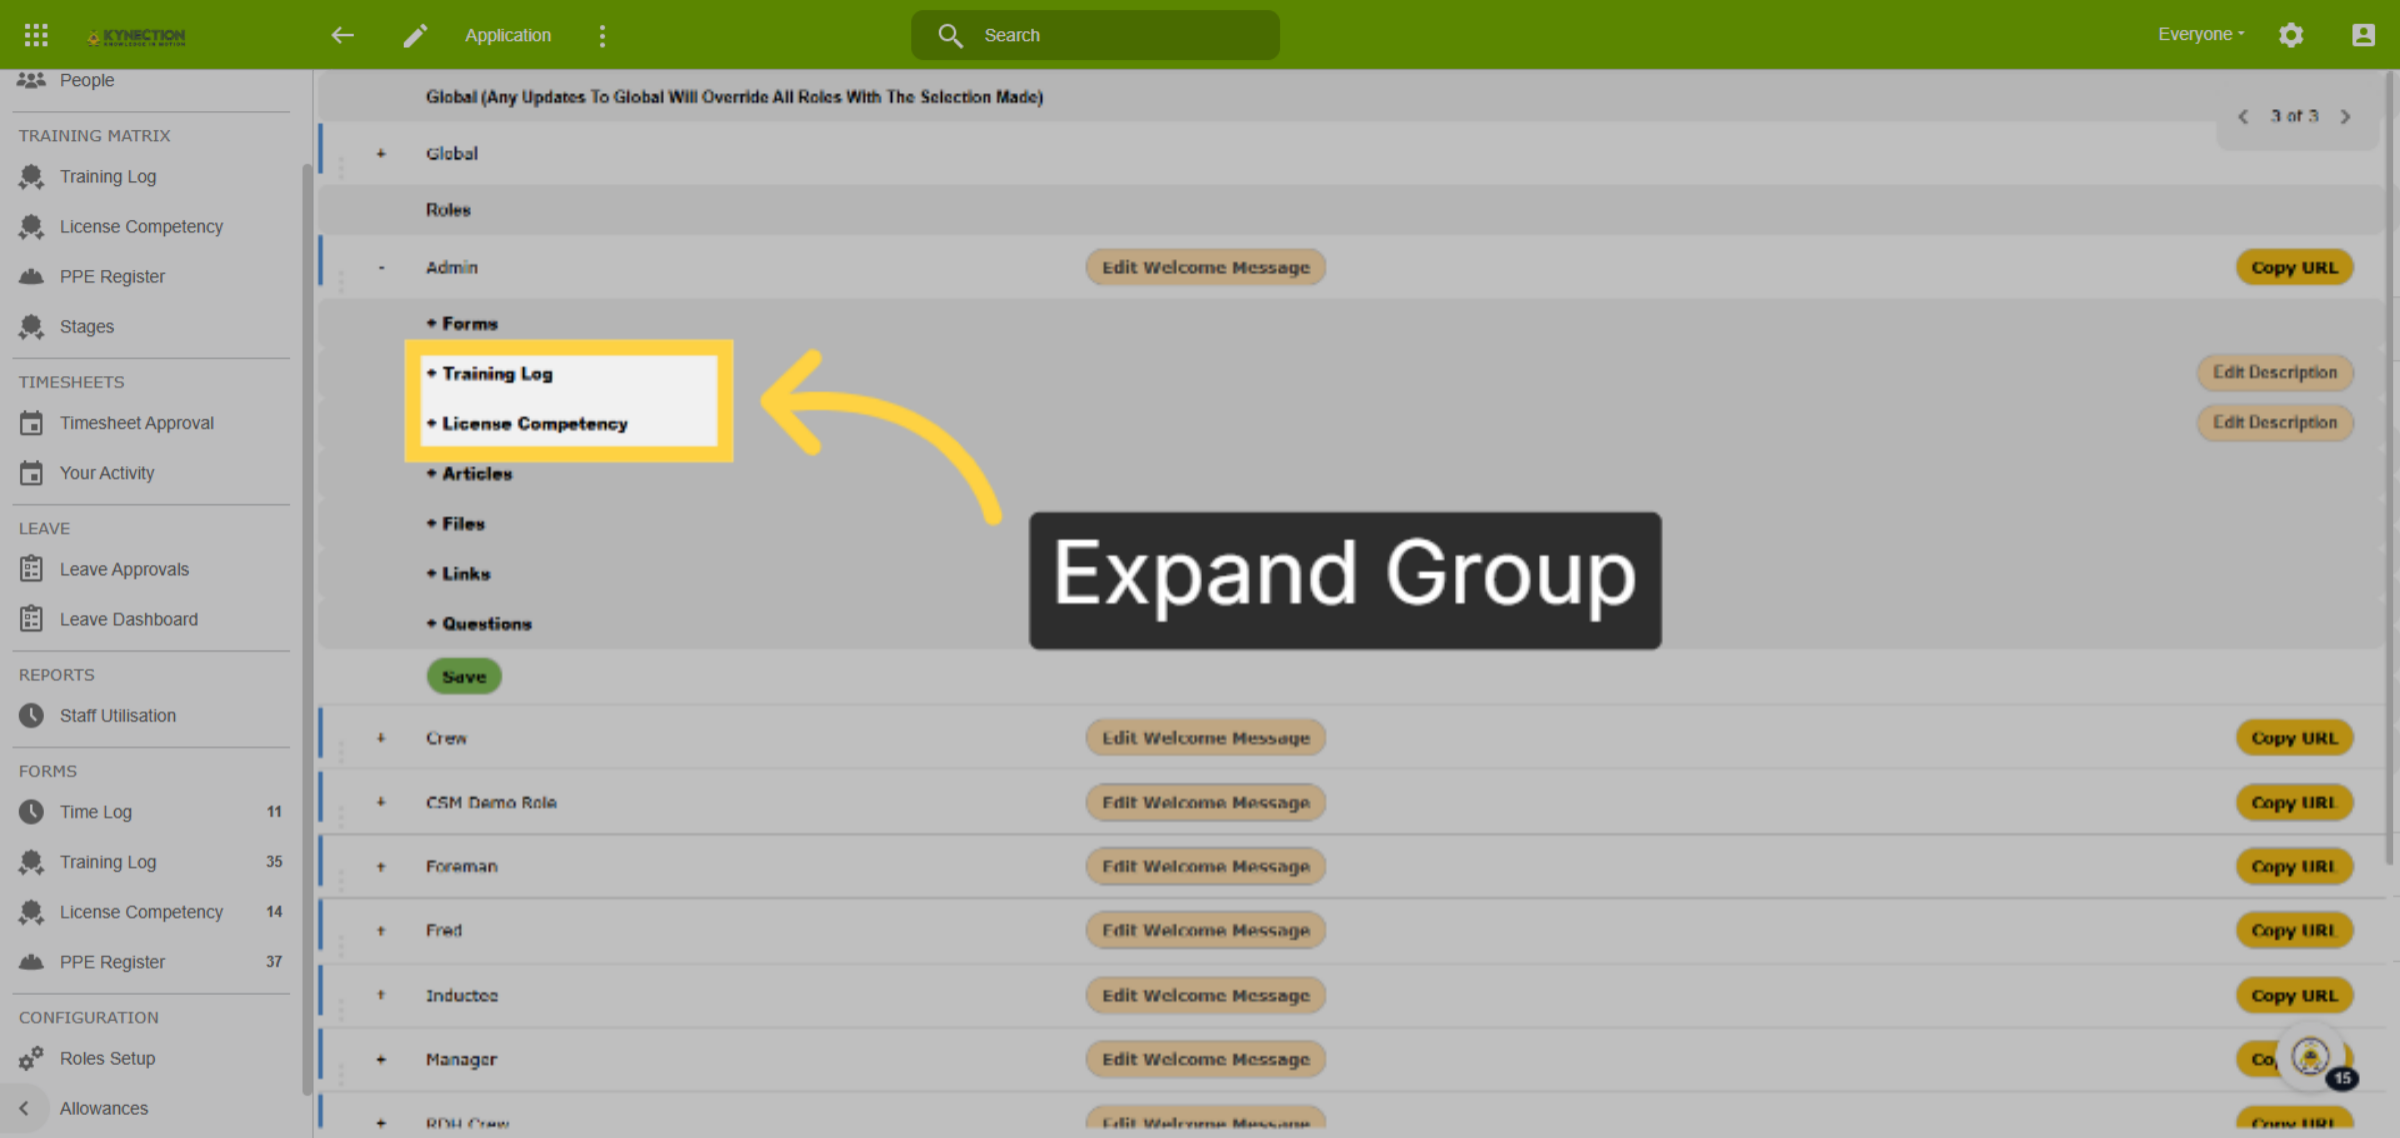Open Stages in the sidebar

pyautogui.click(x=87, y=326)
